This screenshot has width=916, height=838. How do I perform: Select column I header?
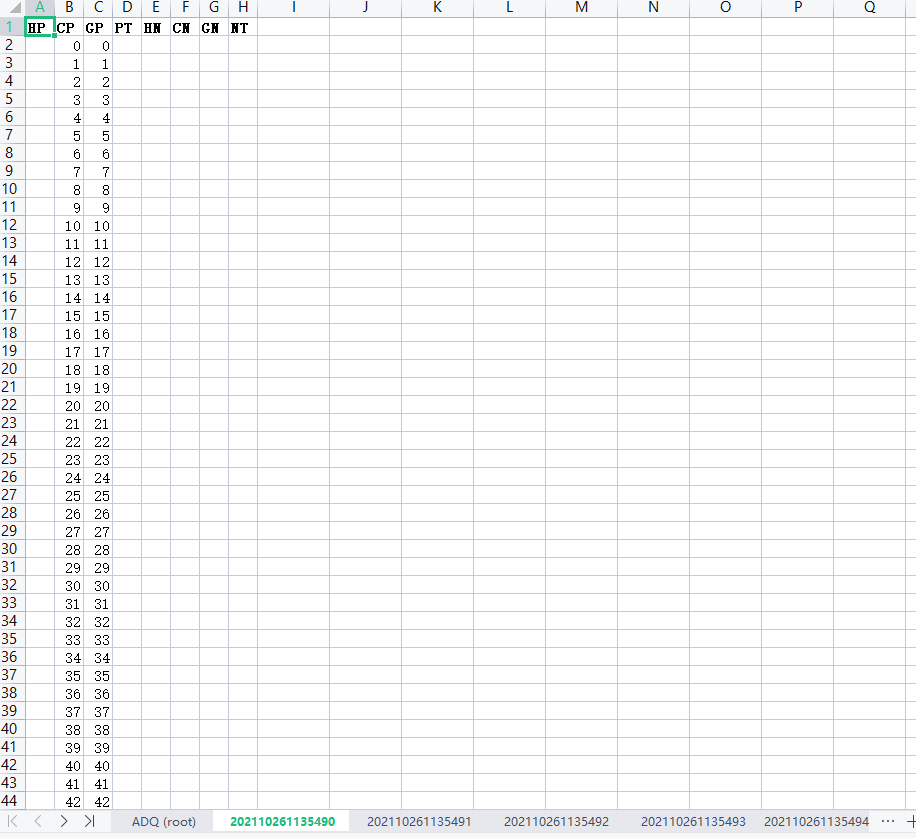293,8
